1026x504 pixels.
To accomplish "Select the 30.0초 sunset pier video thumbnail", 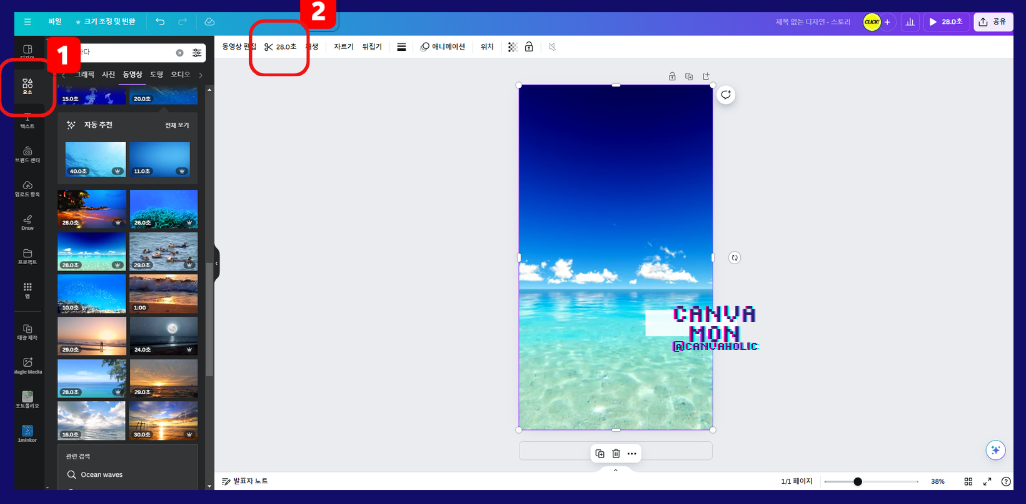I will coord(164,420).
